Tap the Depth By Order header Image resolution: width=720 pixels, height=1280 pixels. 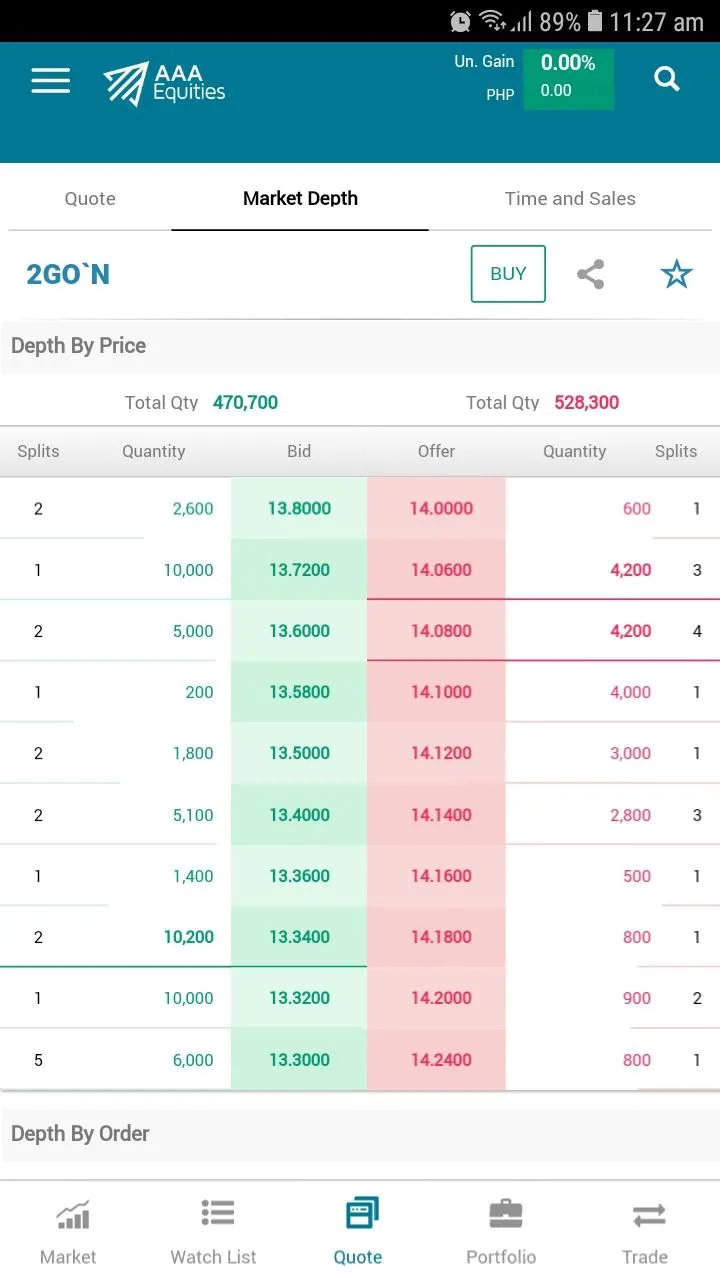[x=80, y=1134]
